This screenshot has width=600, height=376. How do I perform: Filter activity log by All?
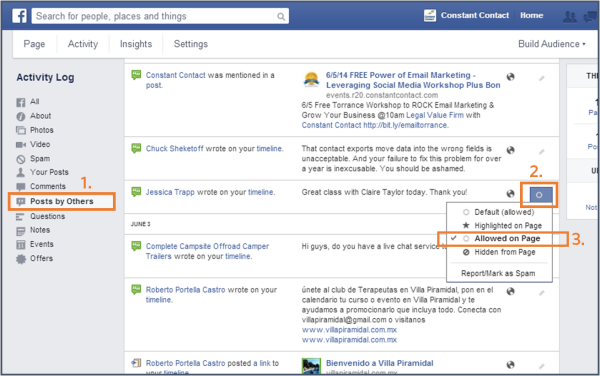(34, 102)
